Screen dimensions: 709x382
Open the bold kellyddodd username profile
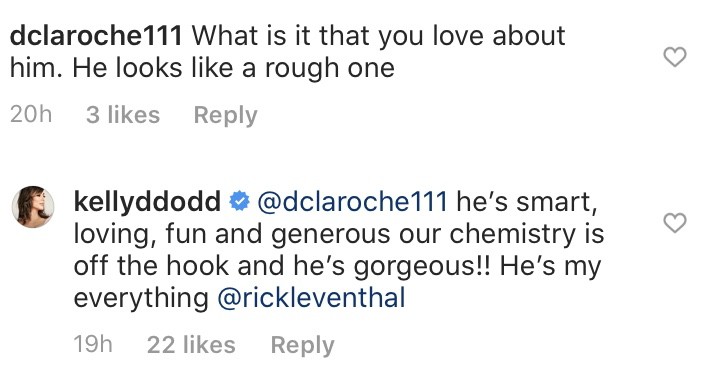pyautogui.click(x=147, y=202)
